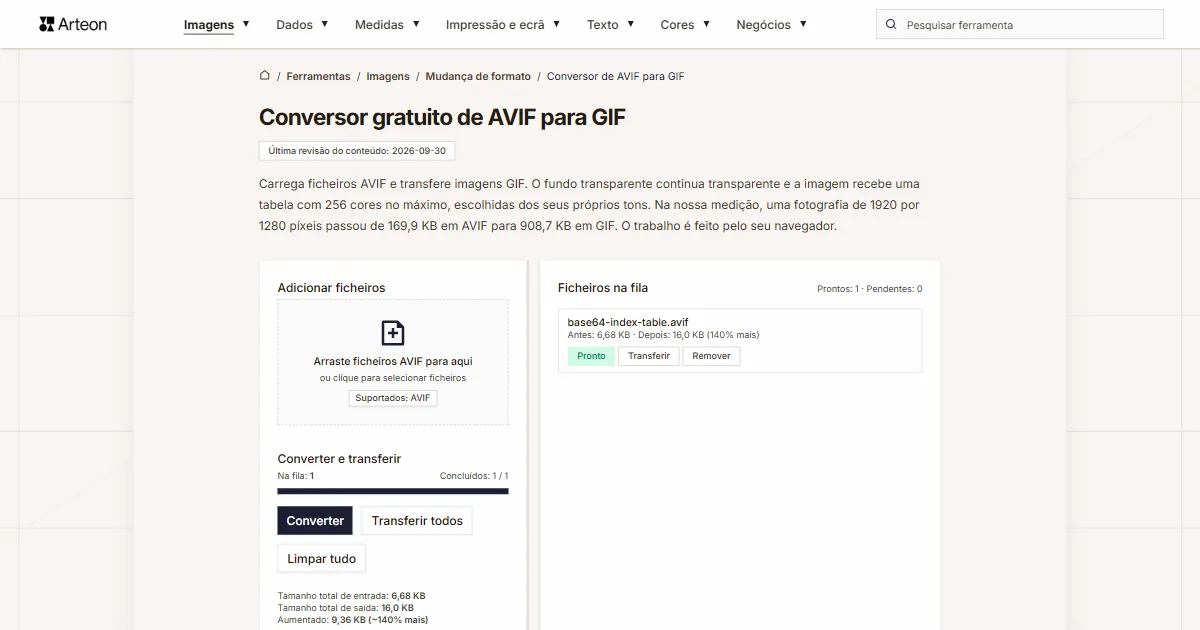Screen dimensions: 1200x630
Task: Click the AVIF drop zone area
Action: coord(393,362)
